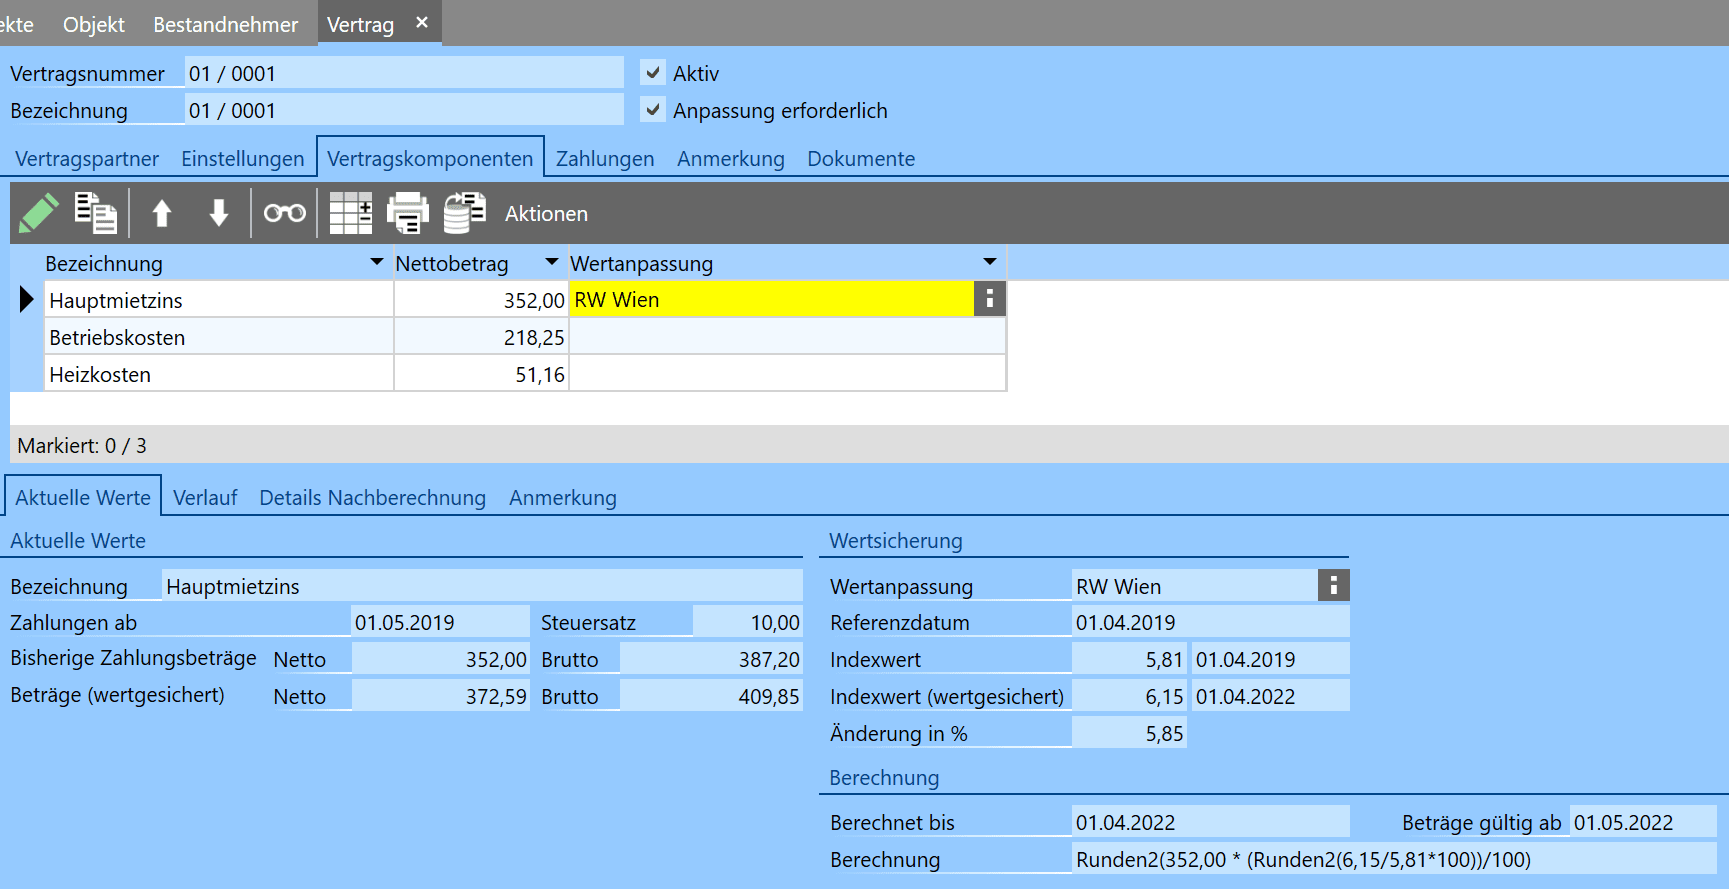This screenshot has height=889, width=1729.
Task: Open the Verlauf tab
Action: pos(205,498)
